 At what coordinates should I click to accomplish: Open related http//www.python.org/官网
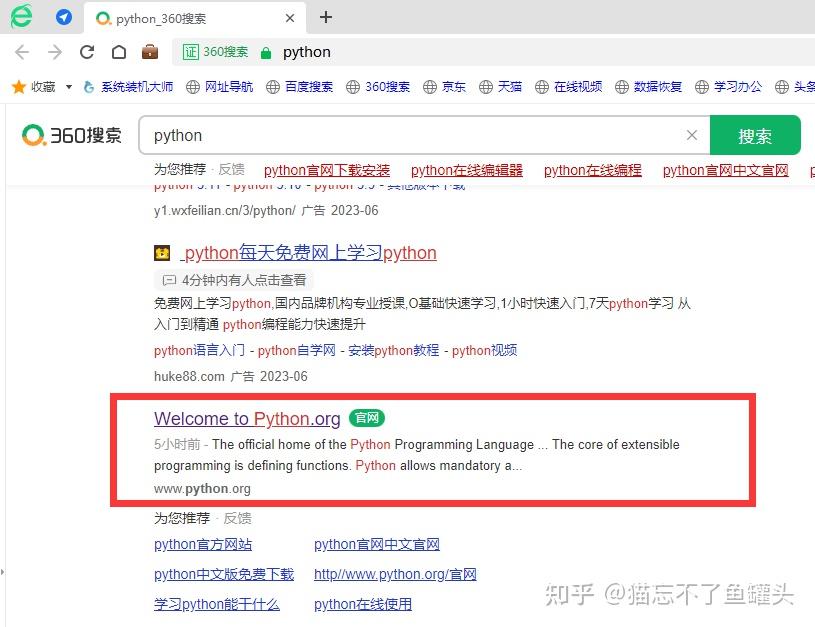click(395, 574)
